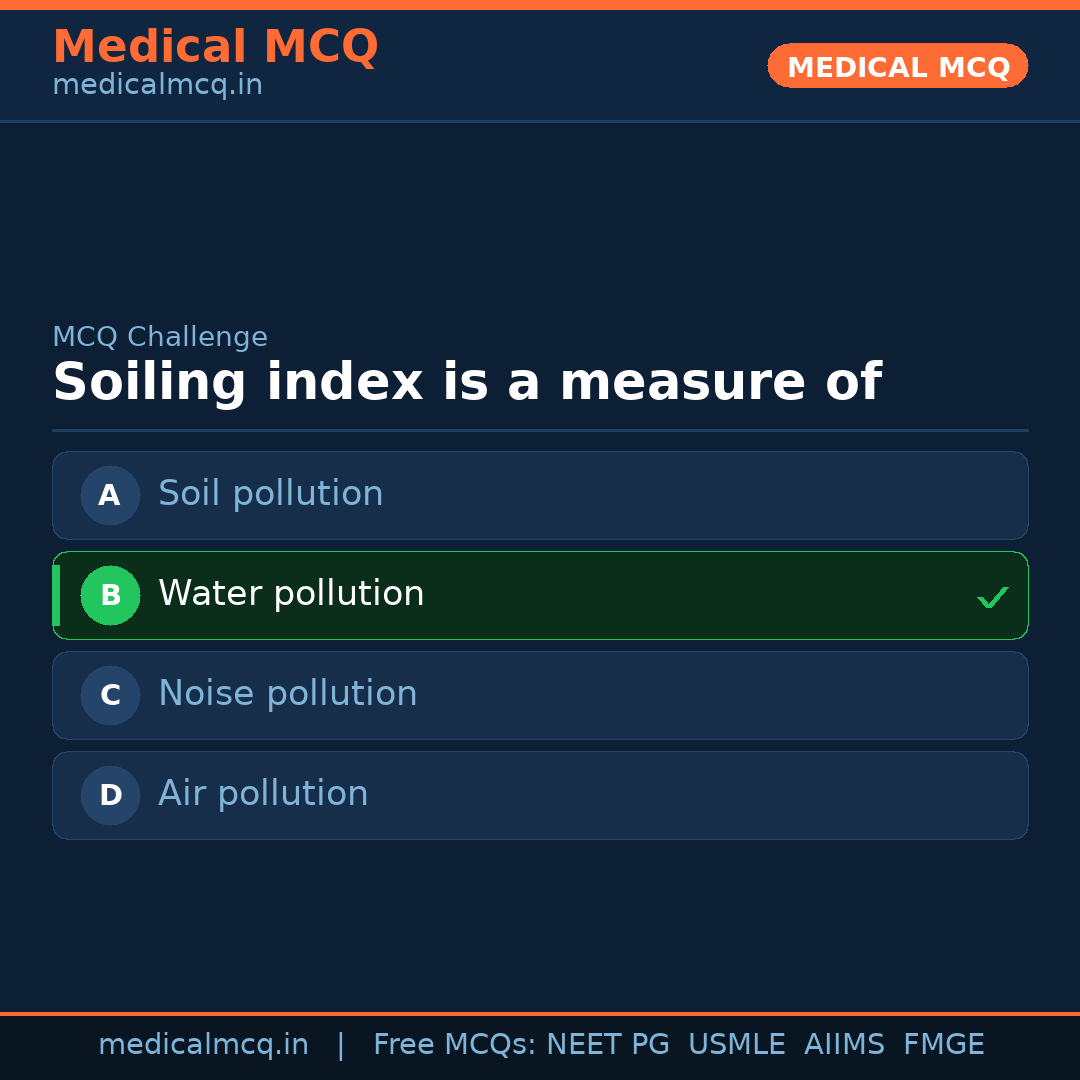The width and height of the screenshot is (1080, 1080).
Task: Click the C option letter circle
Action: click(110, 695)
